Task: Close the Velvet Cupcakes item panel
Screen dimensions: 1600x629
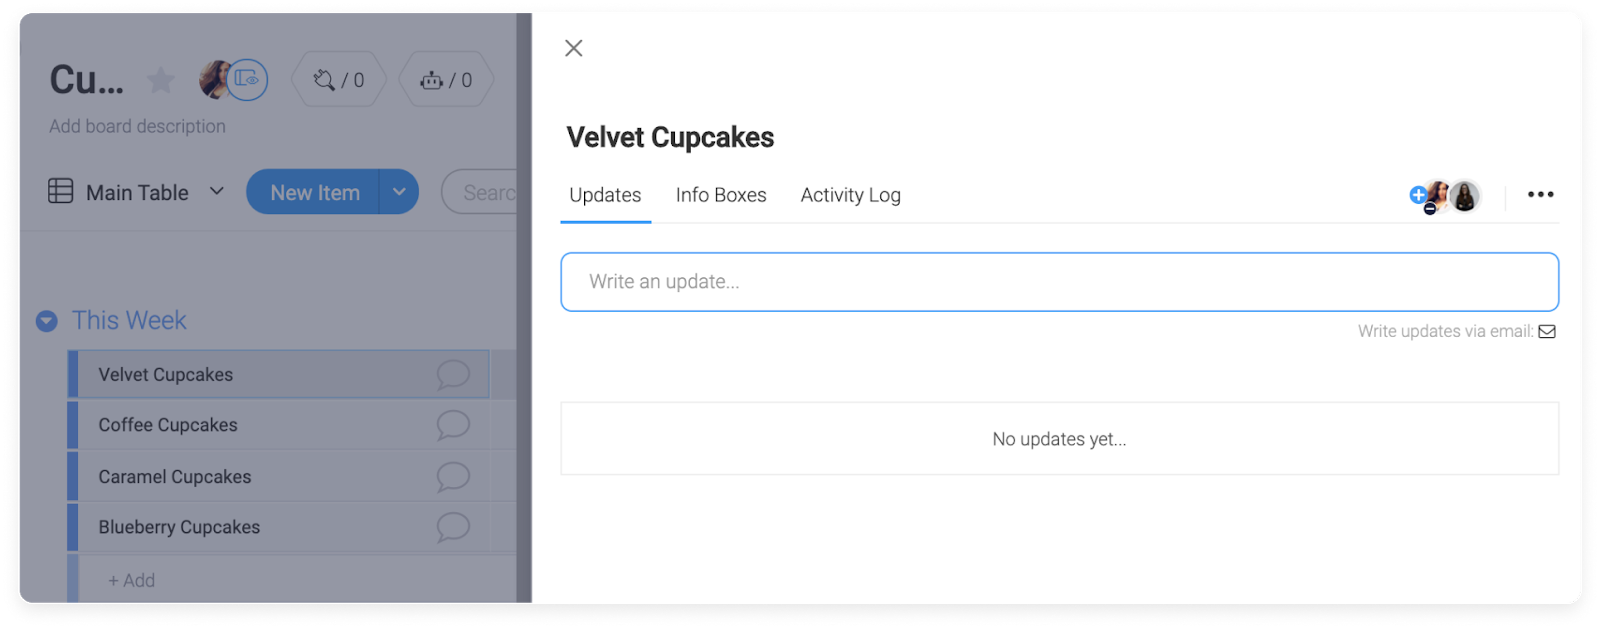Action: 573,48
